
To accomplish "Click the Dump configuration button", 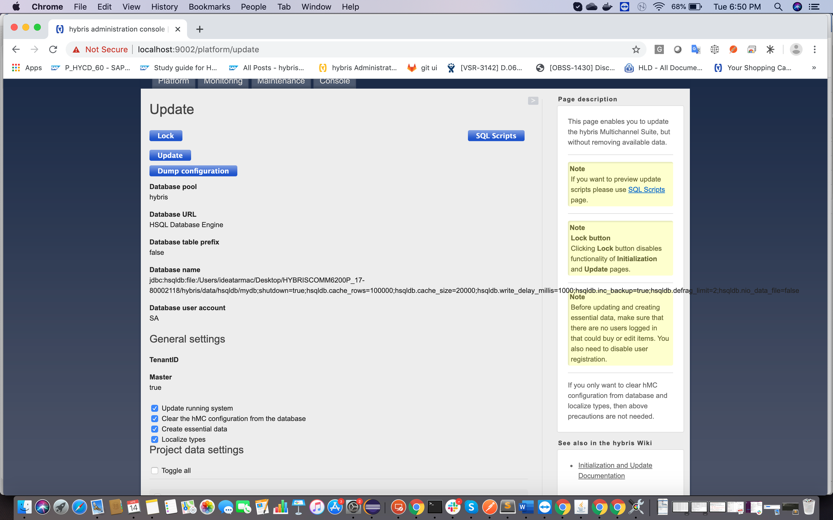I will pos(193,171).
